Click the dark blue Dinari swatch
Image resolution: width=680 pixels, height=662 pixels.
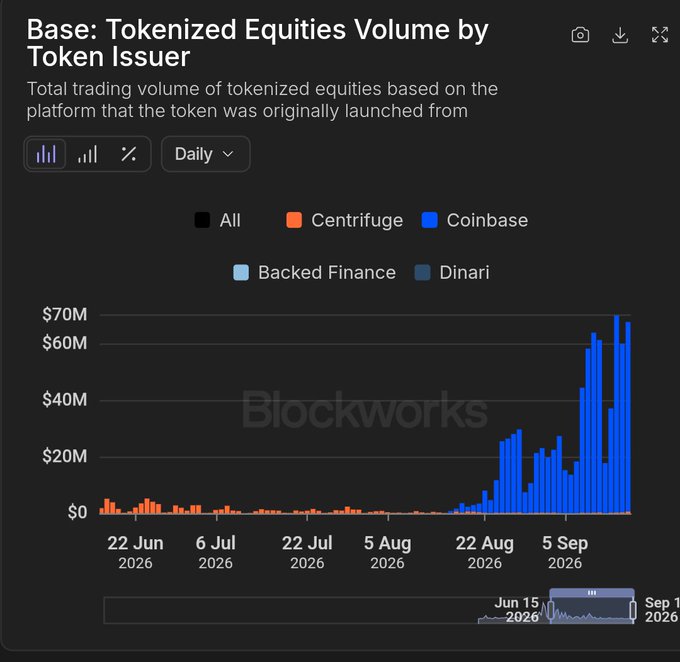(x=423, y=273)
